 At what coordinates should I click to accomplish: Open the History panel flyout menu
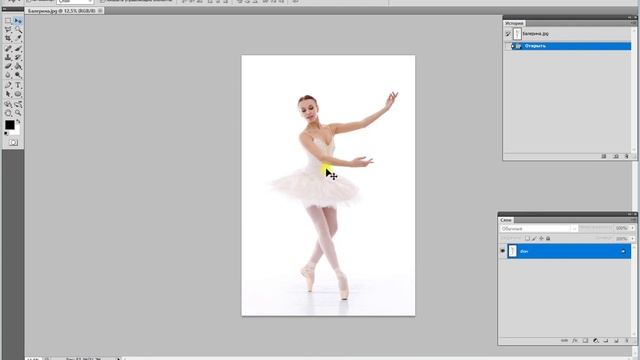(x=633, y=23)
